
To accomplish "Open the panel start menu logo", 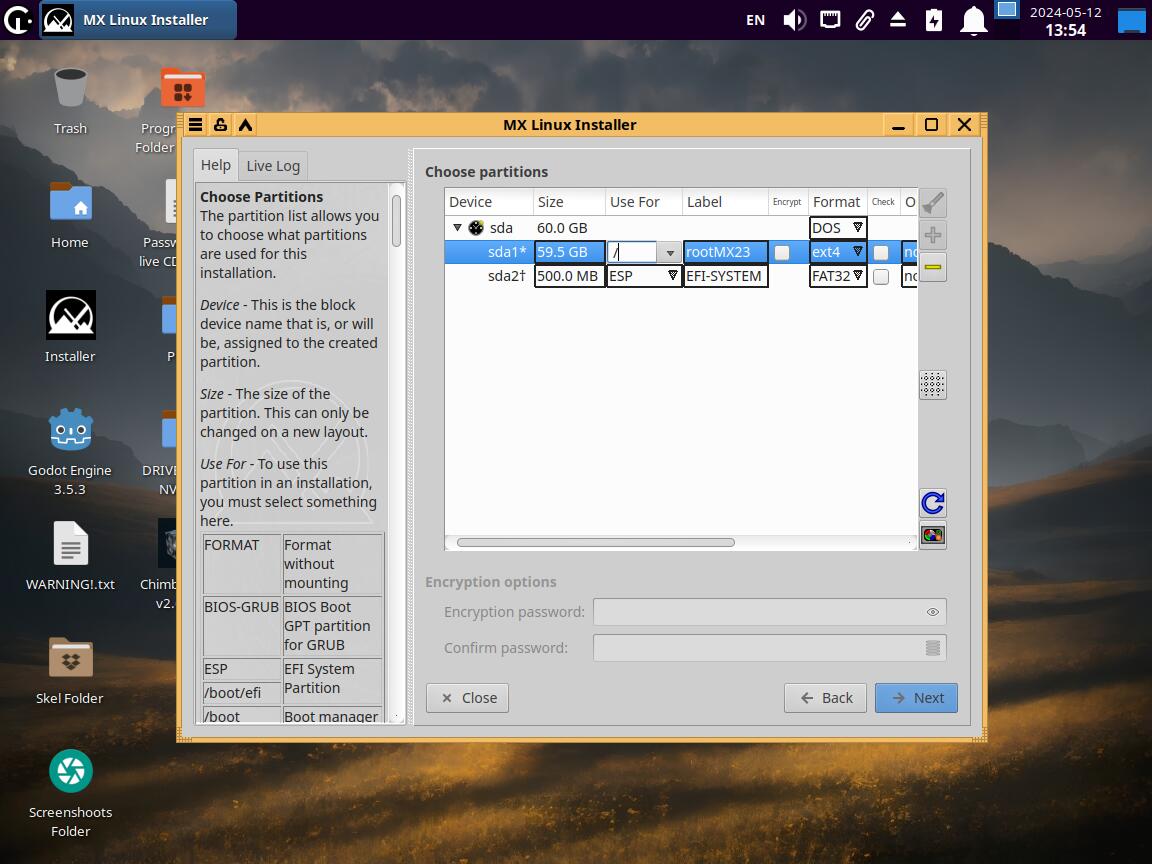I will point(18,20).
